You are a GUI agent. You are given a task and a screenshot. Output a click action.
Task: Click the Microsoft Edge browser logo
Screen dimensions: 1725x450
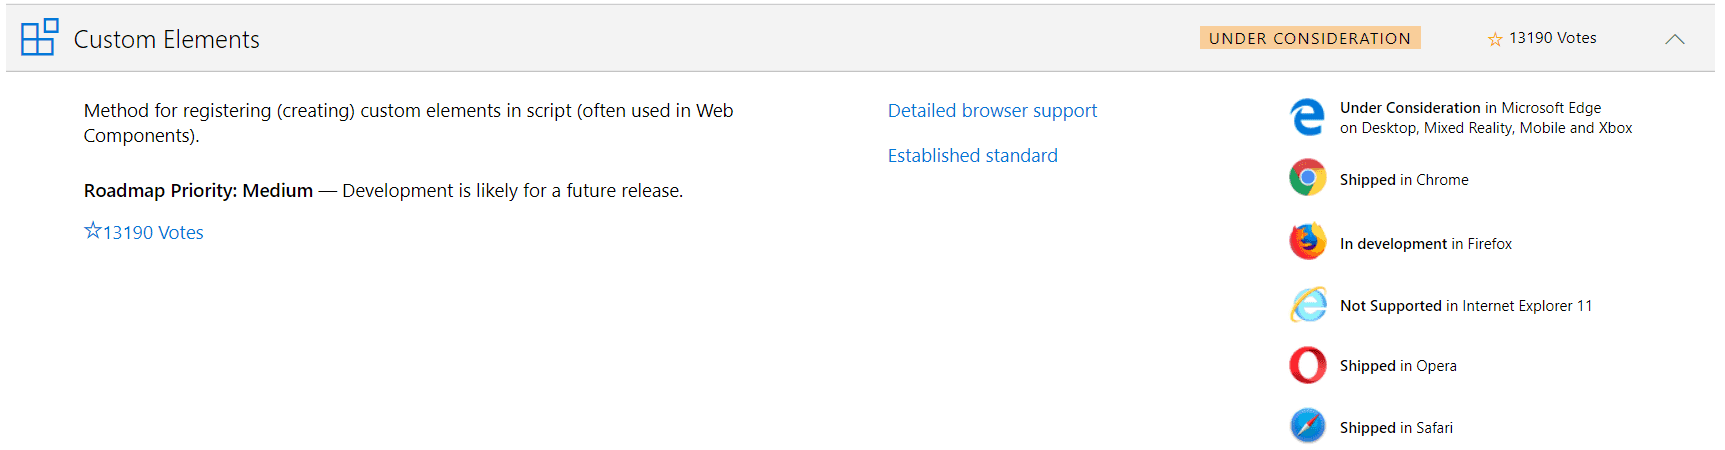(1307, 118)
